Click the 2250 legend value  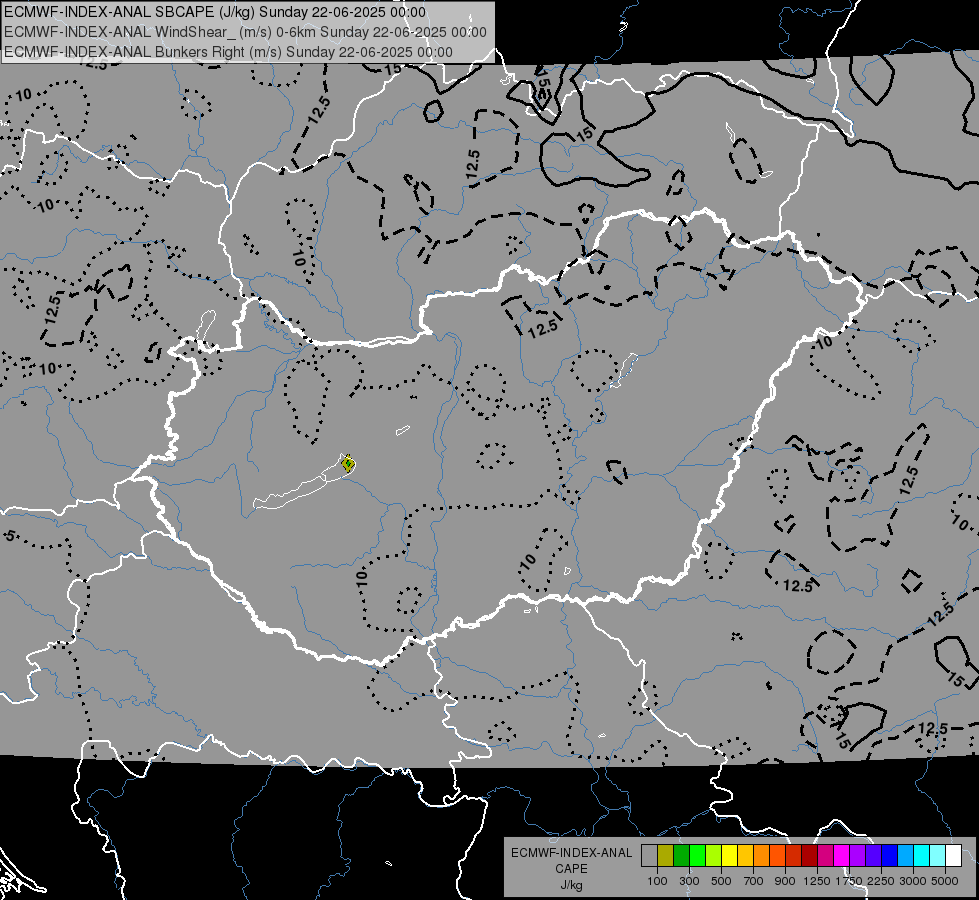pos(881,881)
